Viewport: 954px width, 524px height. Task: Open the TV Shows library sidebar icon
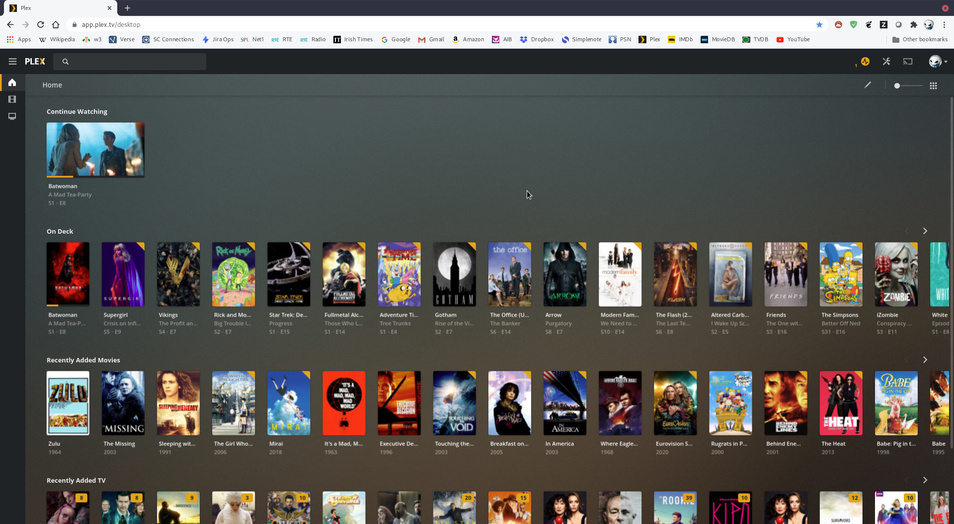coord(12,116)
